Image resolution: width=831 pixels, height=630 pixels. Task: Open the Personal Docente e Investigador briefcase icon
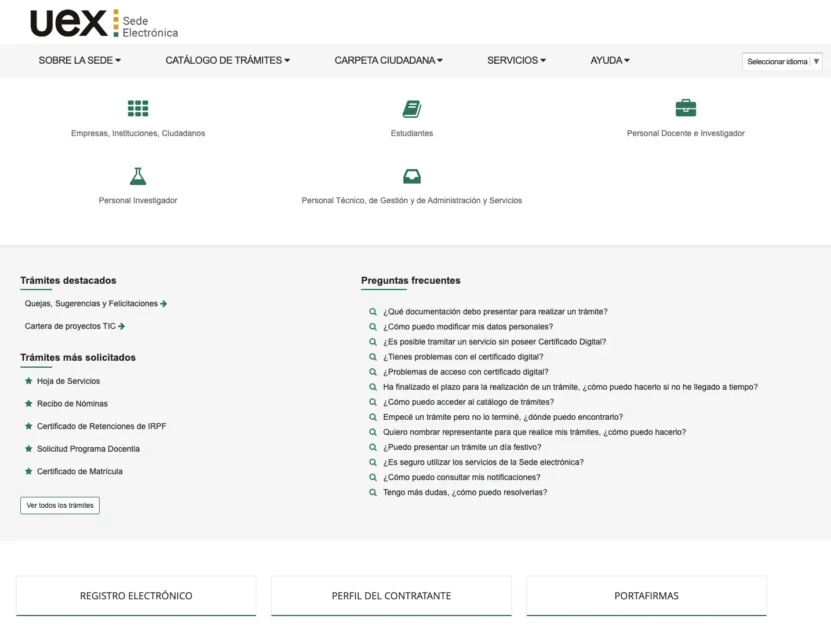pos(686,108)
